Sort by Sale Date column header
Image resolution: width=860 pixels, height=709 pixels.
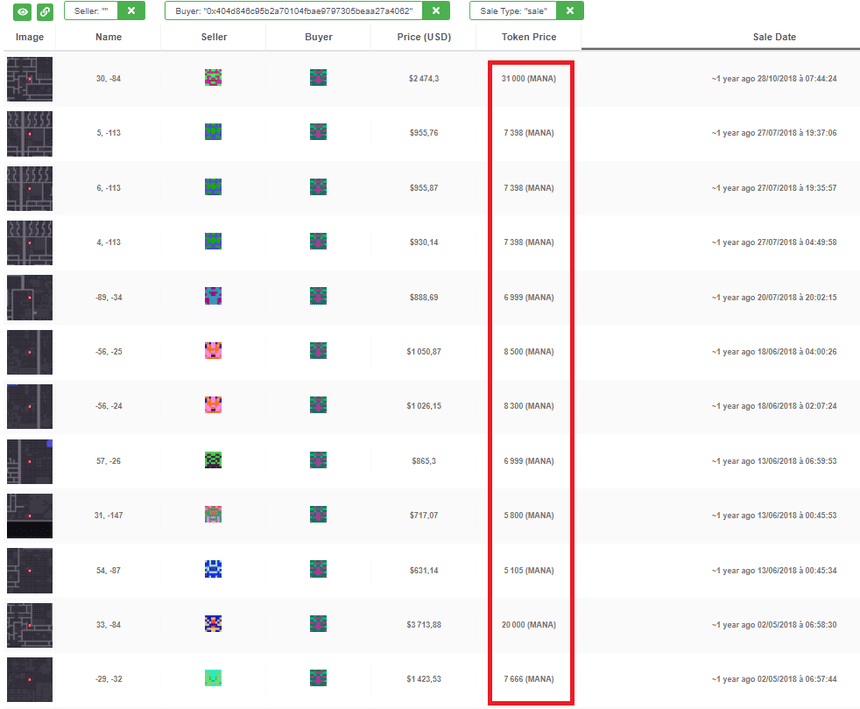click(774, 37)
